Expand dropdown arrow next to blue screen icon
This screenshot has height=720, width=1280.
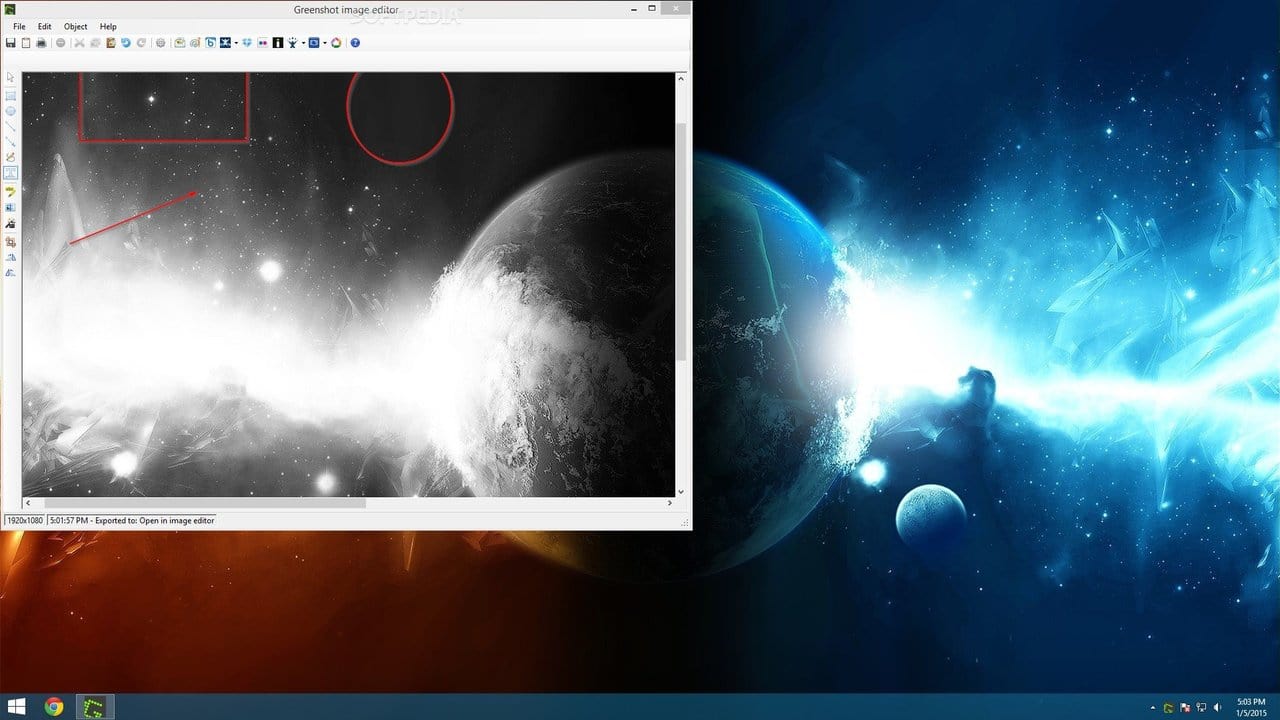tap(325, 43)
